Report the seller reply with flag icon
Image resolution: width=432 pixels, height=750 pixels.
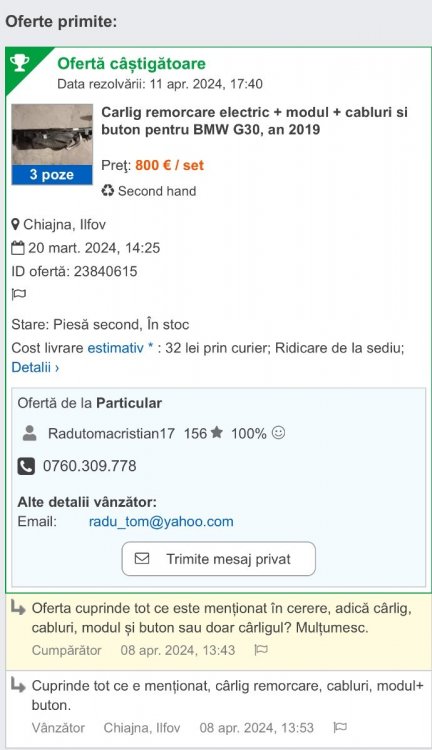pos(340,728)
